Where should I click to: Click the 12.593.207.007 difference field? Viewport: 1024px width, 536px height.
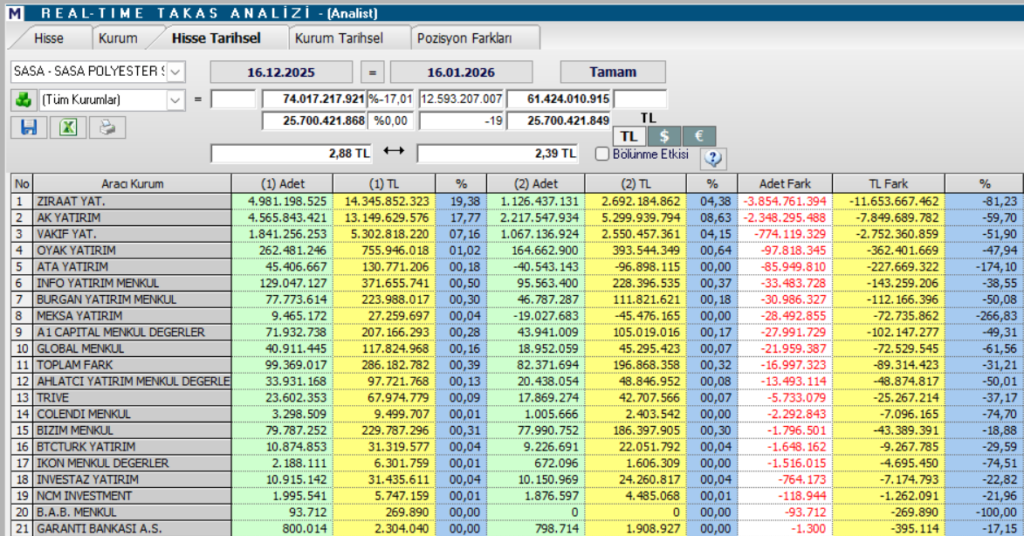(461, 99)
